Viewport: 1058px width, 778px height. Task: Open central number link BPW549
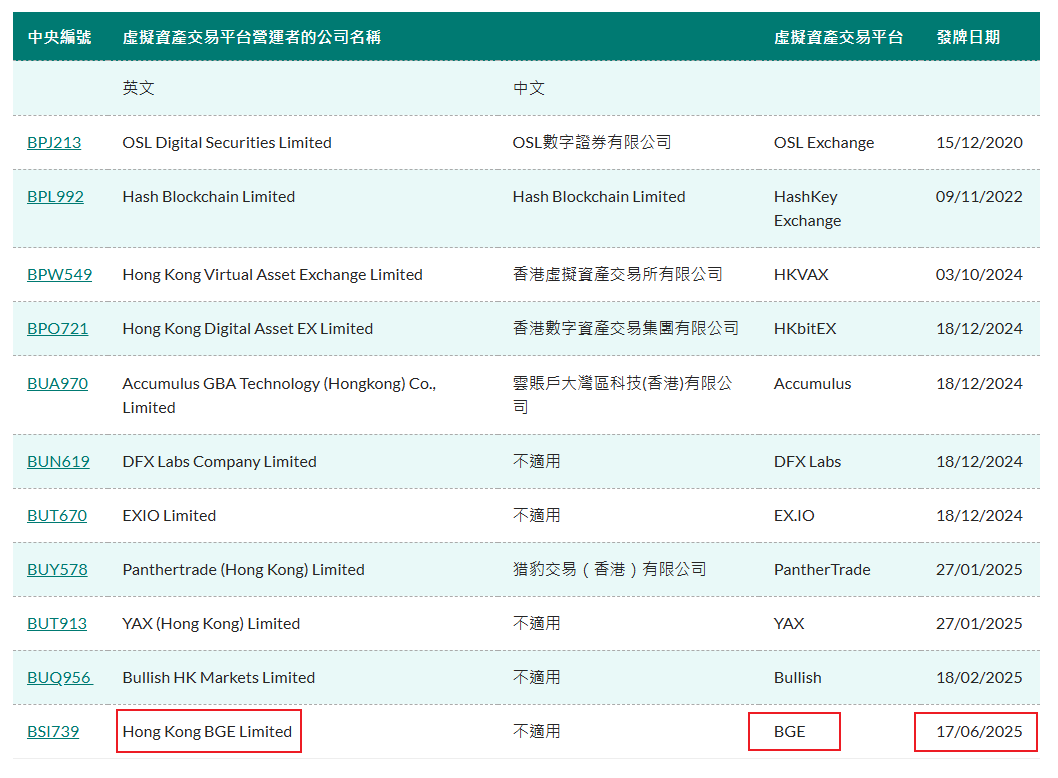click(x=59, y=275)
